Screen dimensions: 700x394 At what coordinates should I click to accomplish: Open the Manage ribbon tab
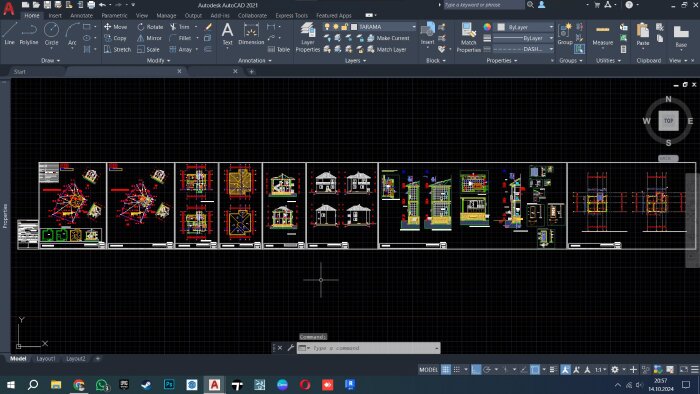click(166, 15)
